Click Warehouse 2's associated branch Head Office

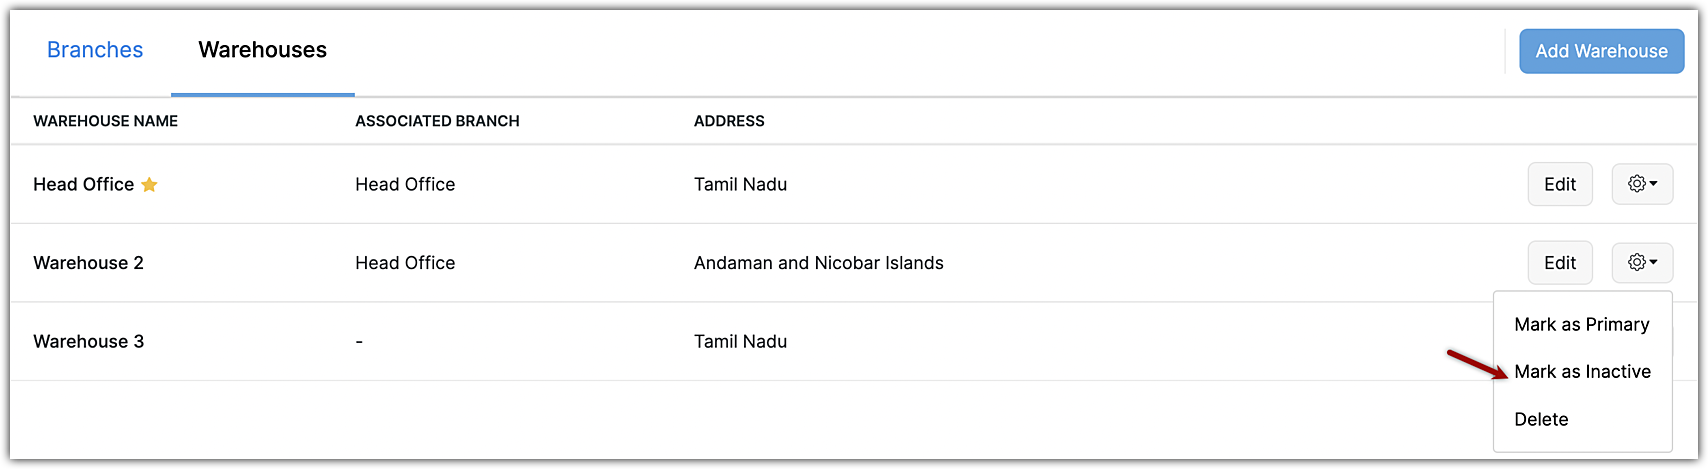click(405, 263)
